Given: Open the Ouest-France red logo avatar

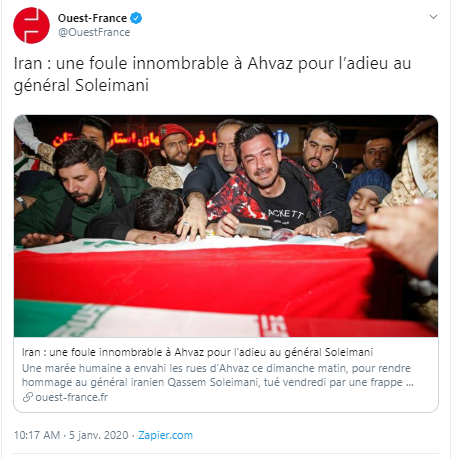Looking at the screenshot, I should click(x=31, y=25).
